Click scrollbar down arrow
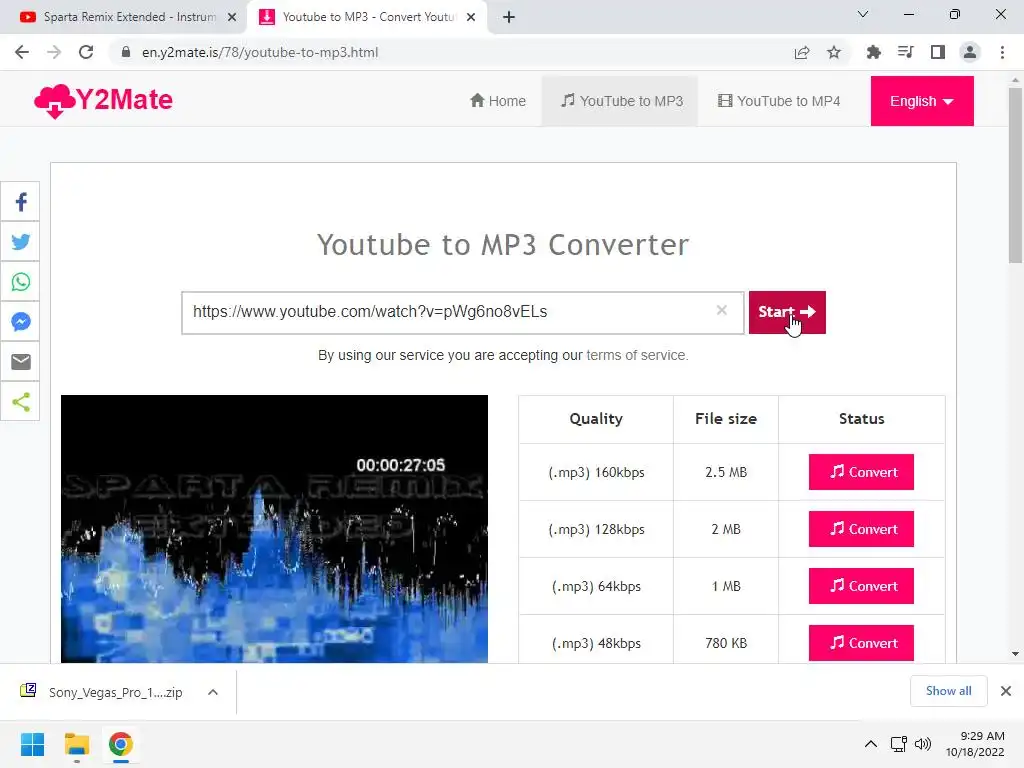The height and width of the screenshot is (768, 1024). (1015, 654)
